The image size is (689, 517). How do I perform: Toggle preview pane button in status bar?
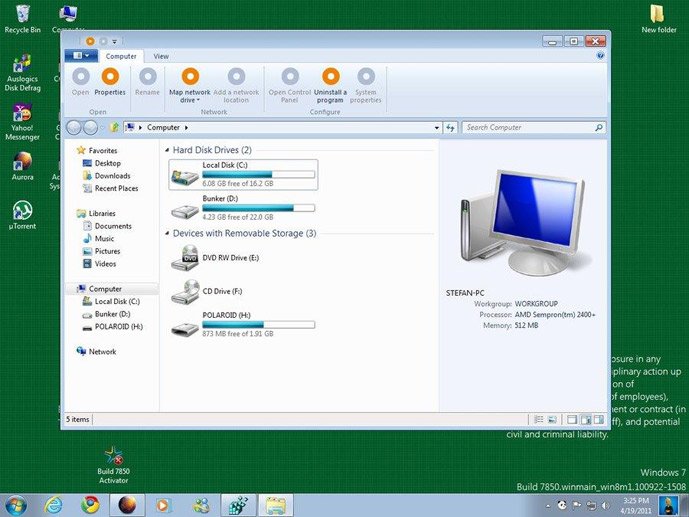pos(598,419)
